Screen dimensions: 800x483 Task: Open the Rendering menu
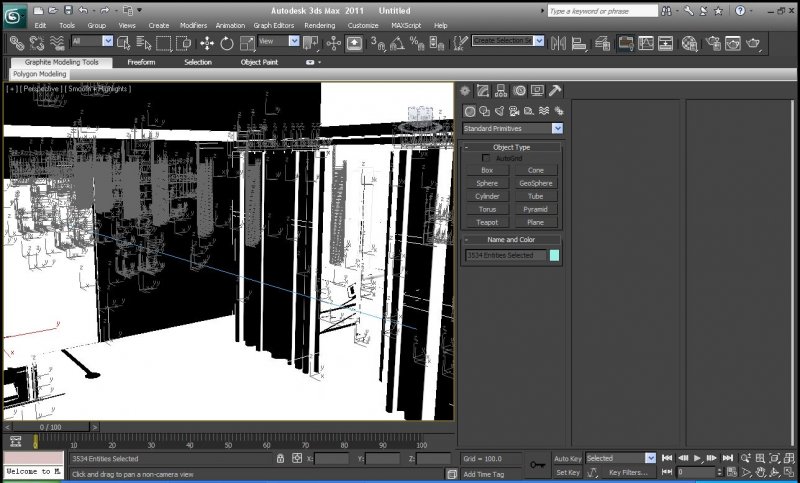[x=319, y=25]
